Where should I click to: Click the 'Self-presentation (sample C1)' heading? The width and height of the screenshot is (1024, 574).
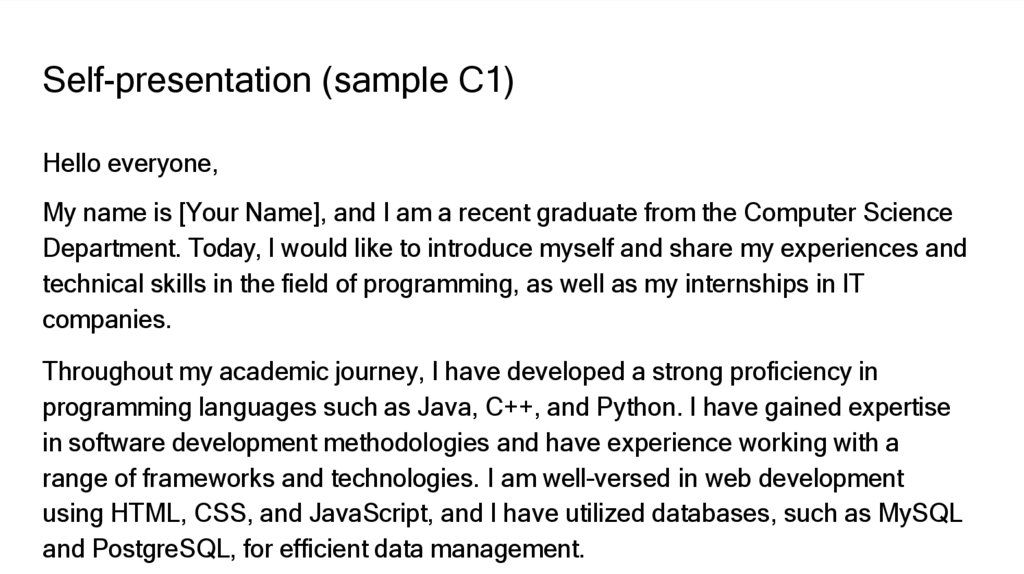point(278,80)
